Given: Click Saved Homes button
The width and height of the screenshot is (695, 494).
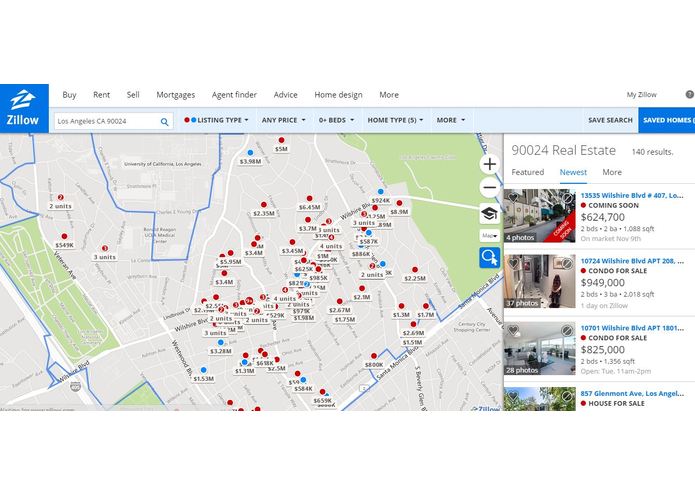Looking at the screenshot, I should [667, 120].
